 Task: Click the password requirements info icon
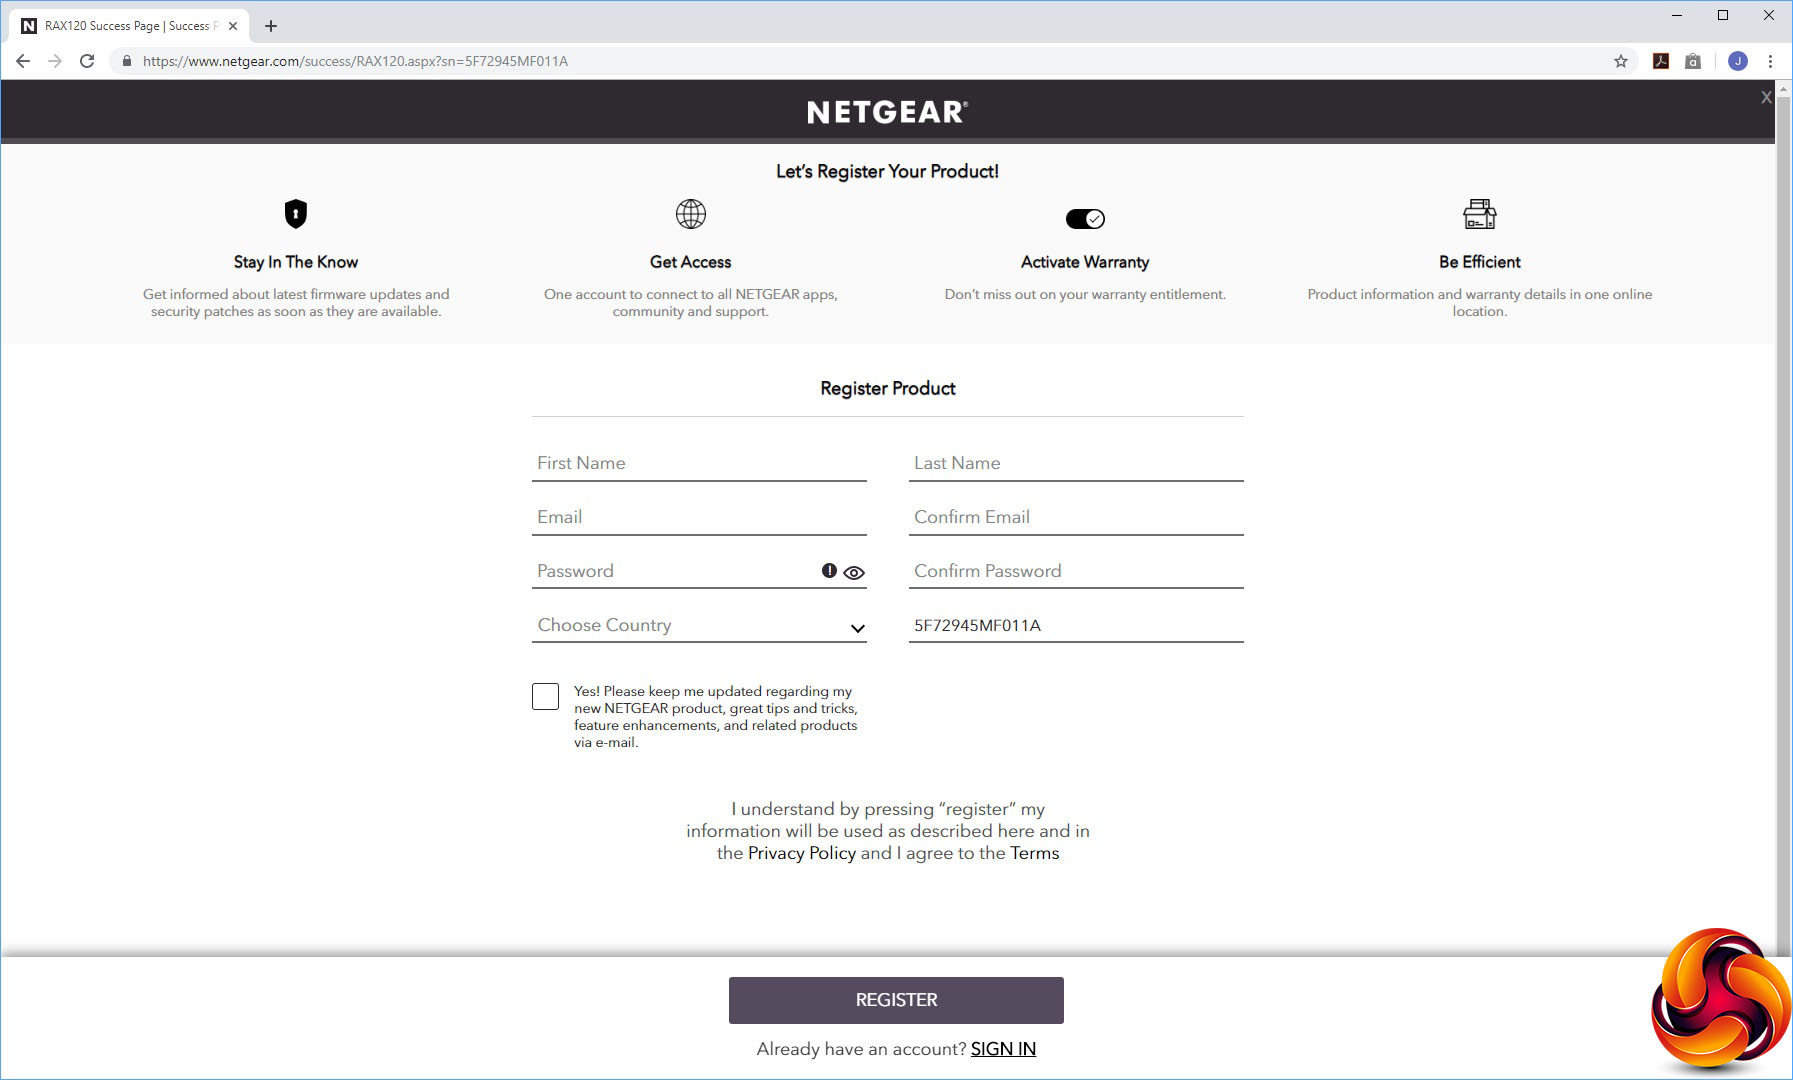[829, 571]
